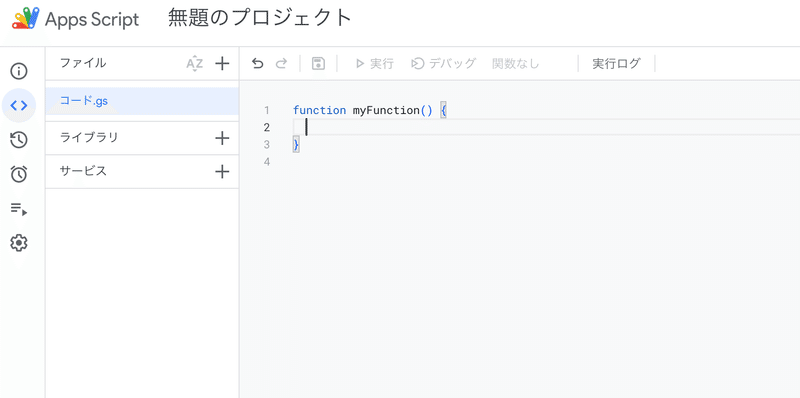
Task: Open the 関数なし function selector dropdown
Action: (515, 64)
